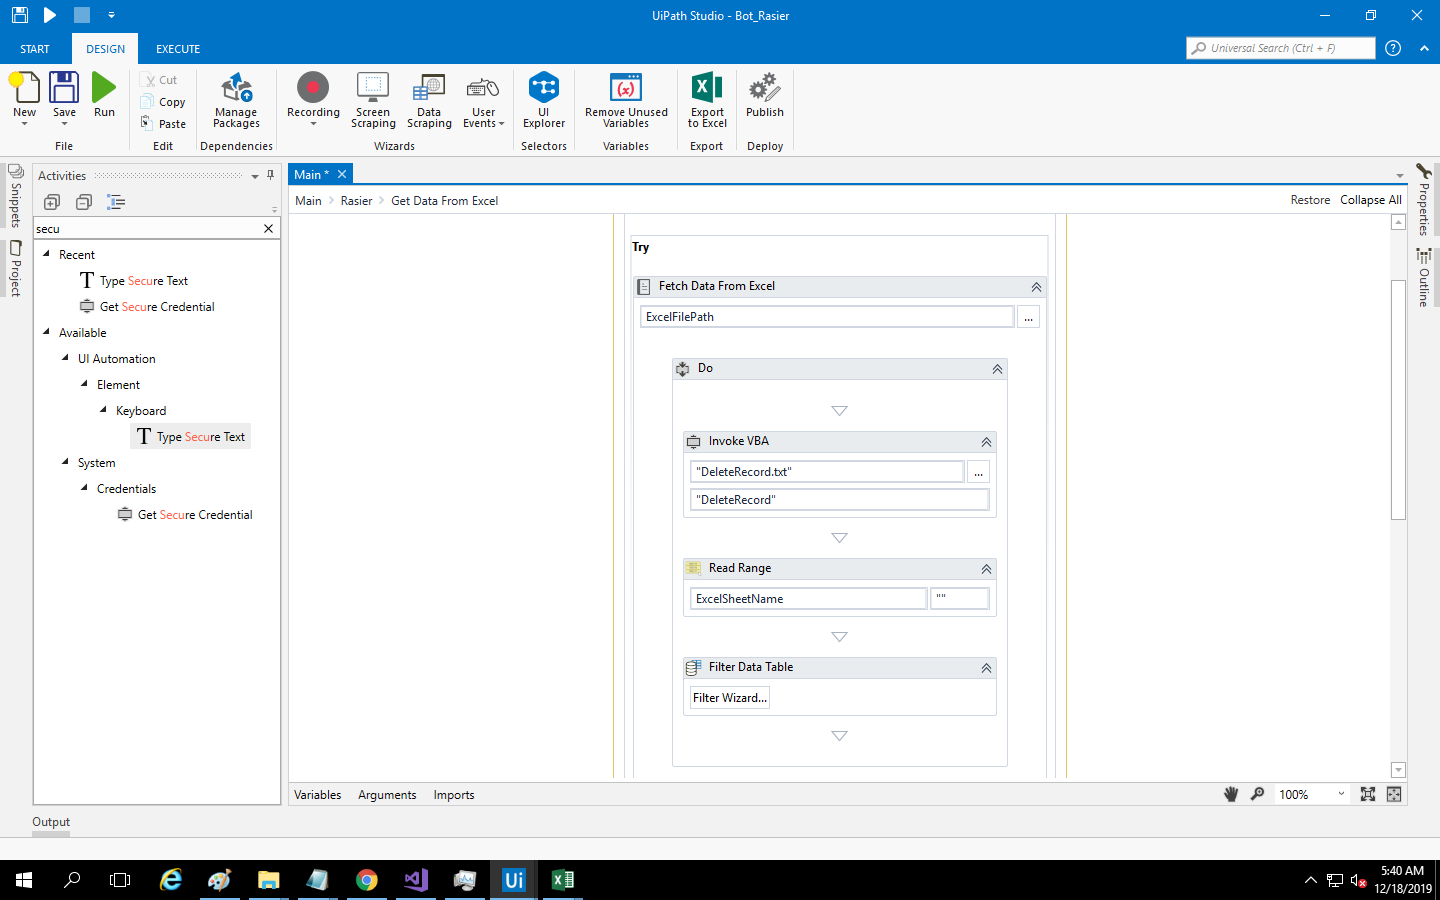This screenshot has width=1440, height=900.
Task: Unpin the Activities panel
Action: pyautogui.click(x=270, y=175)
